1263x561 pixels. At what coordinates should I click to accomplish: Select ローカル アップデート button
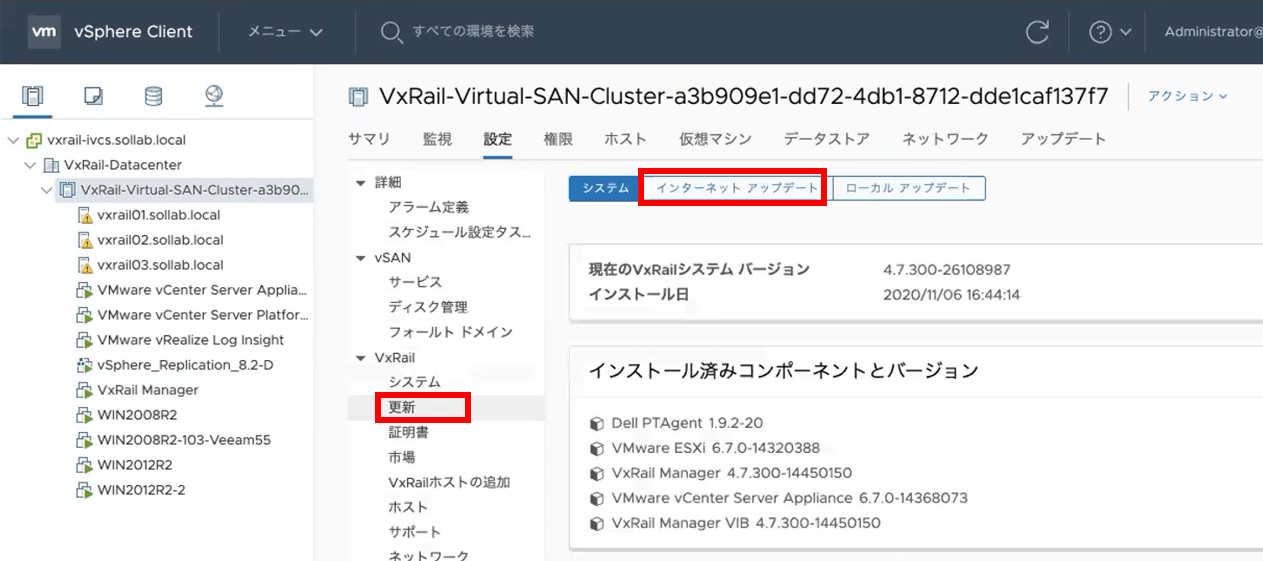pos(908,188)
